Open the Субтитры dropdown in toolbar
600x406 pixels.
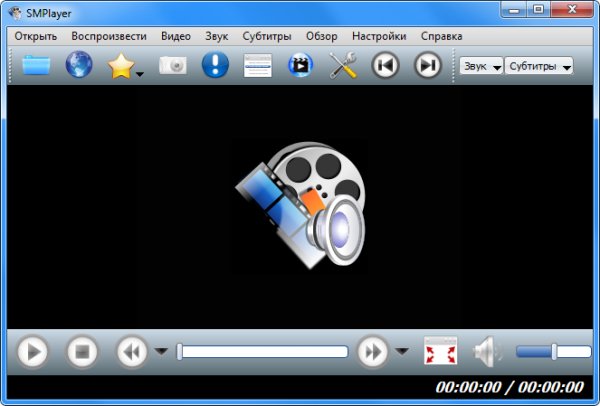point(539,66)
